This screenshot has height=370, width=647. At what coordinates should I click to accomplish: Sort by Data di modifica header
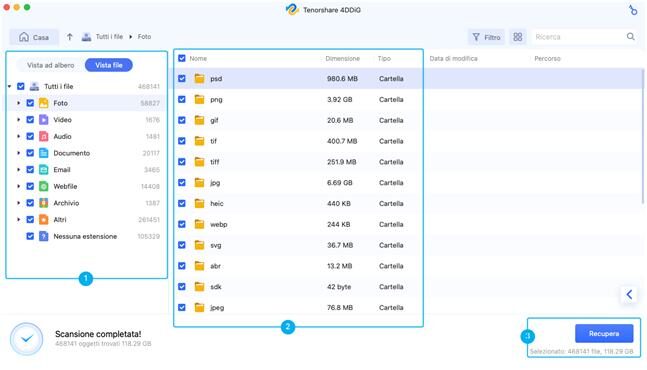click(x=453, y=59)
